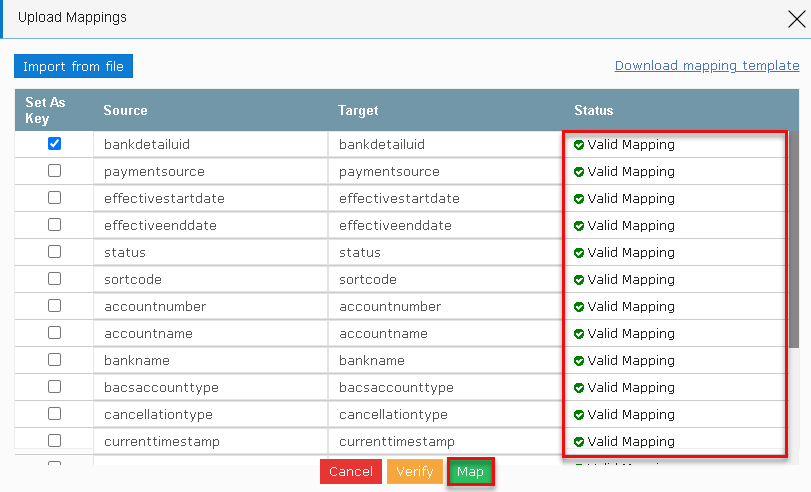Select the paymentsource source cell
Image resolution: width=811 pixels, height=492 pixels.
pos(211,171)
